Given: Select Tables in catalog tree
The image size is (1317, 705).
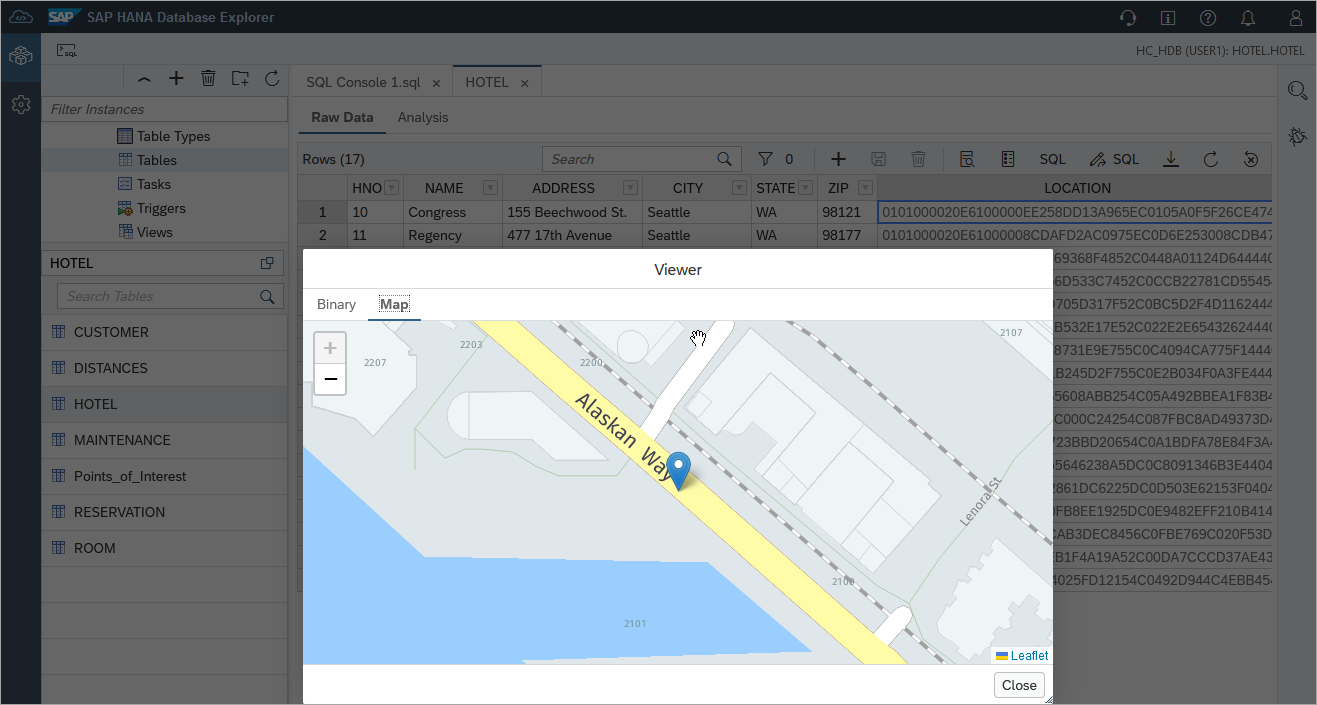Looking at the screenshot, I should click(157, 160).
